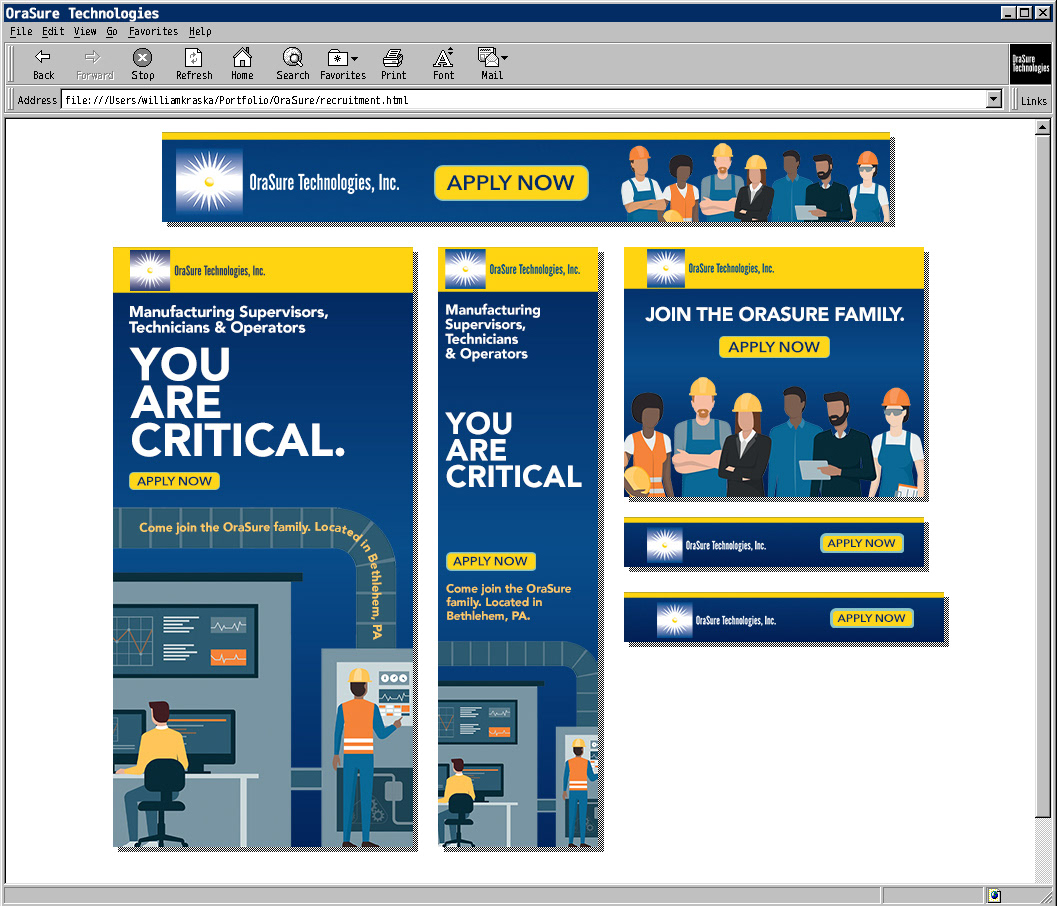Screen dimensions: 1057x906
Task: Click APPLY NOW in lowest small banner
Action: (871, 618)
